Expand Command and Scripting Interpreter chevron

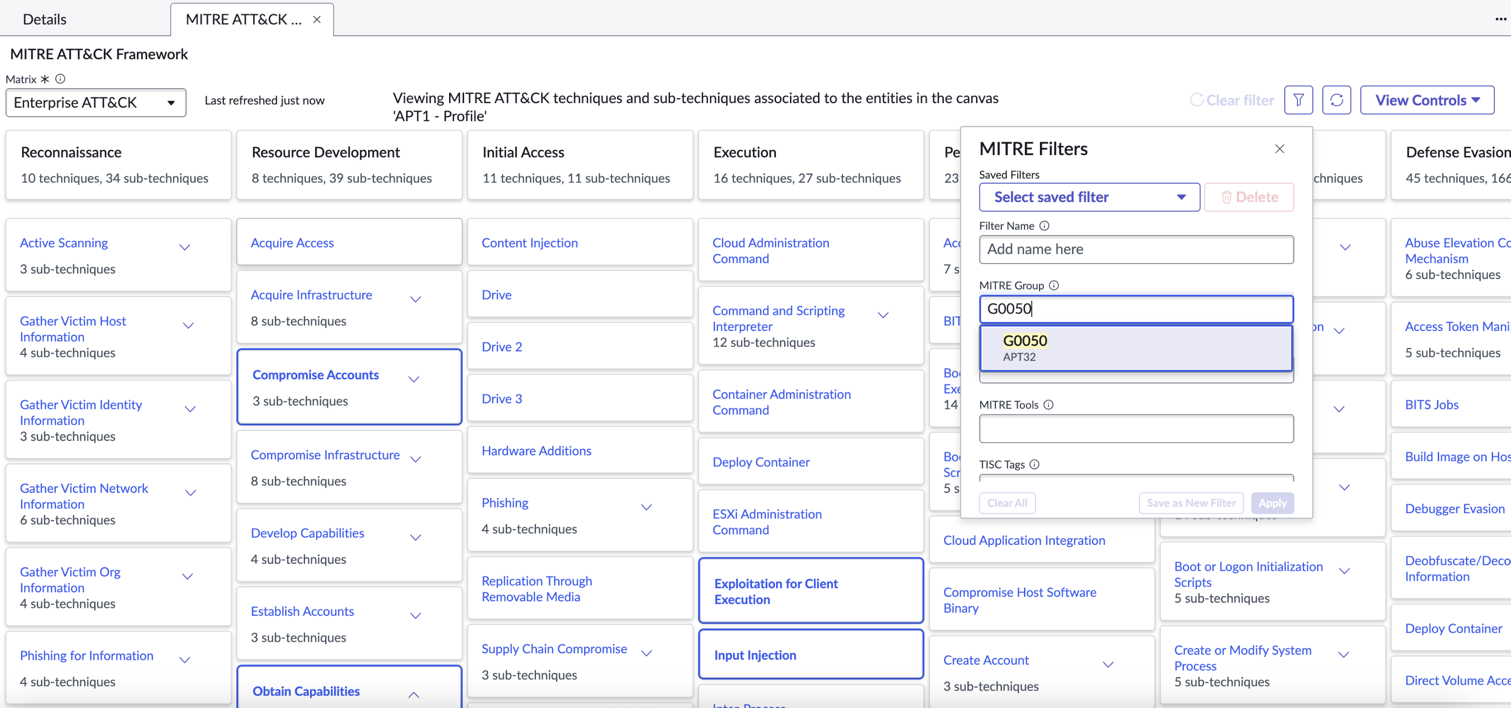884,316
